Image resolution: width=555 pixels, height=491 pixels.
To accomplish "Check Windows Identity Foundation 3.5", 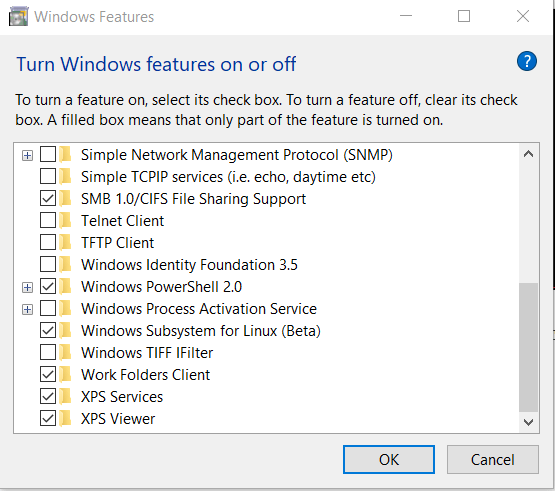I will [48, 264].
